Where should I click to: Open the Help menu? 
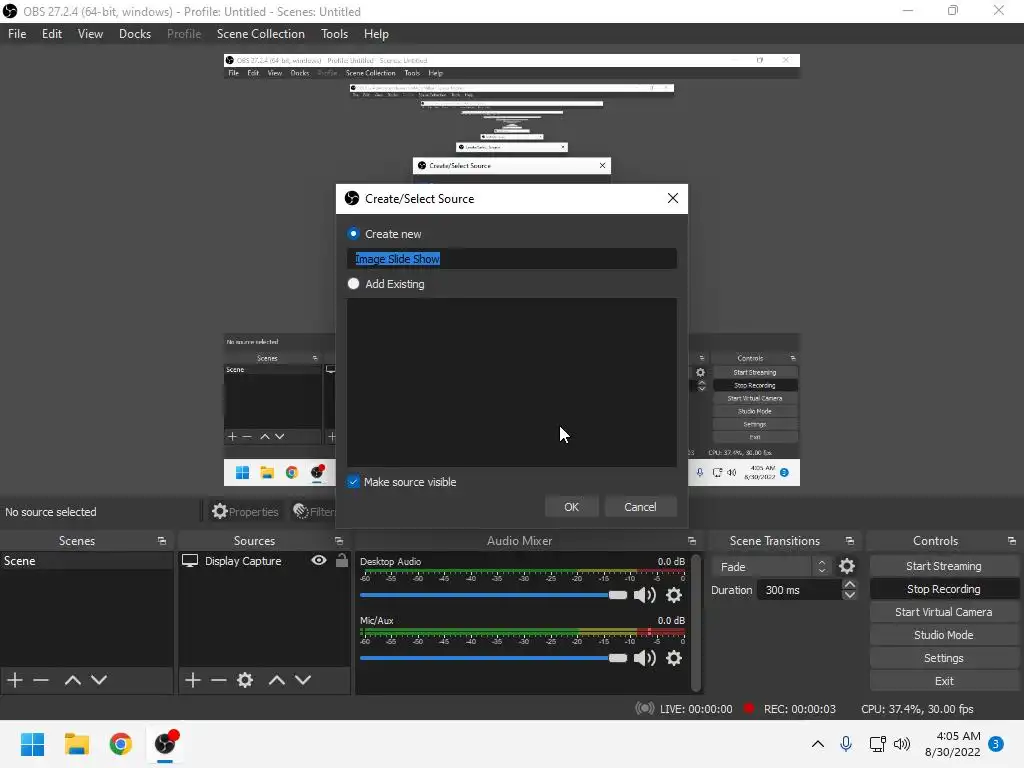376,34
